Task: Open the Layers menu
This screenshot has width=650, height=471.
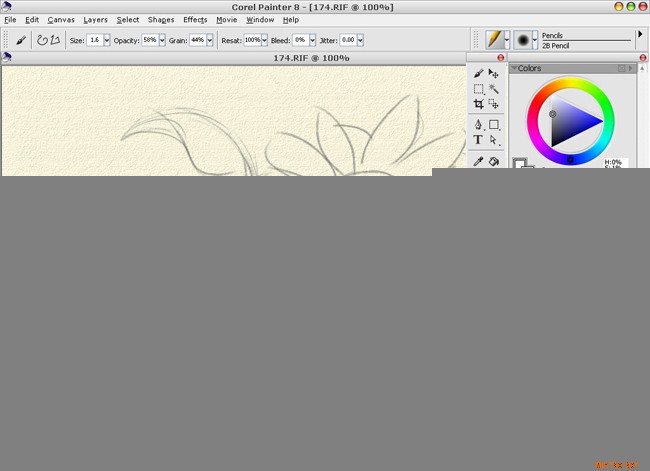Action: [x=95, y=20]
